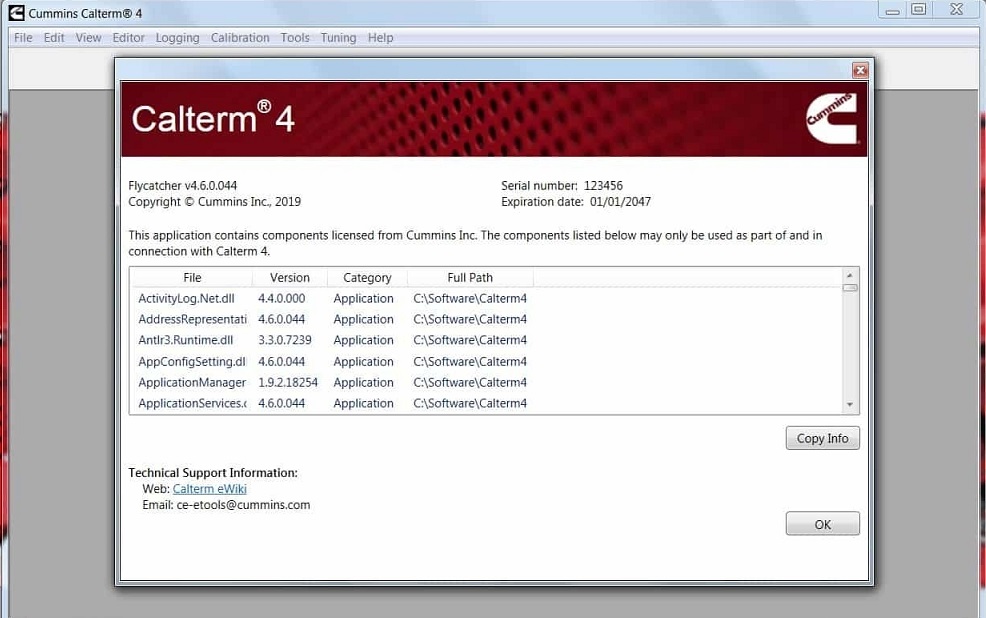Click version 3.3.0.7239 cell

285,340
